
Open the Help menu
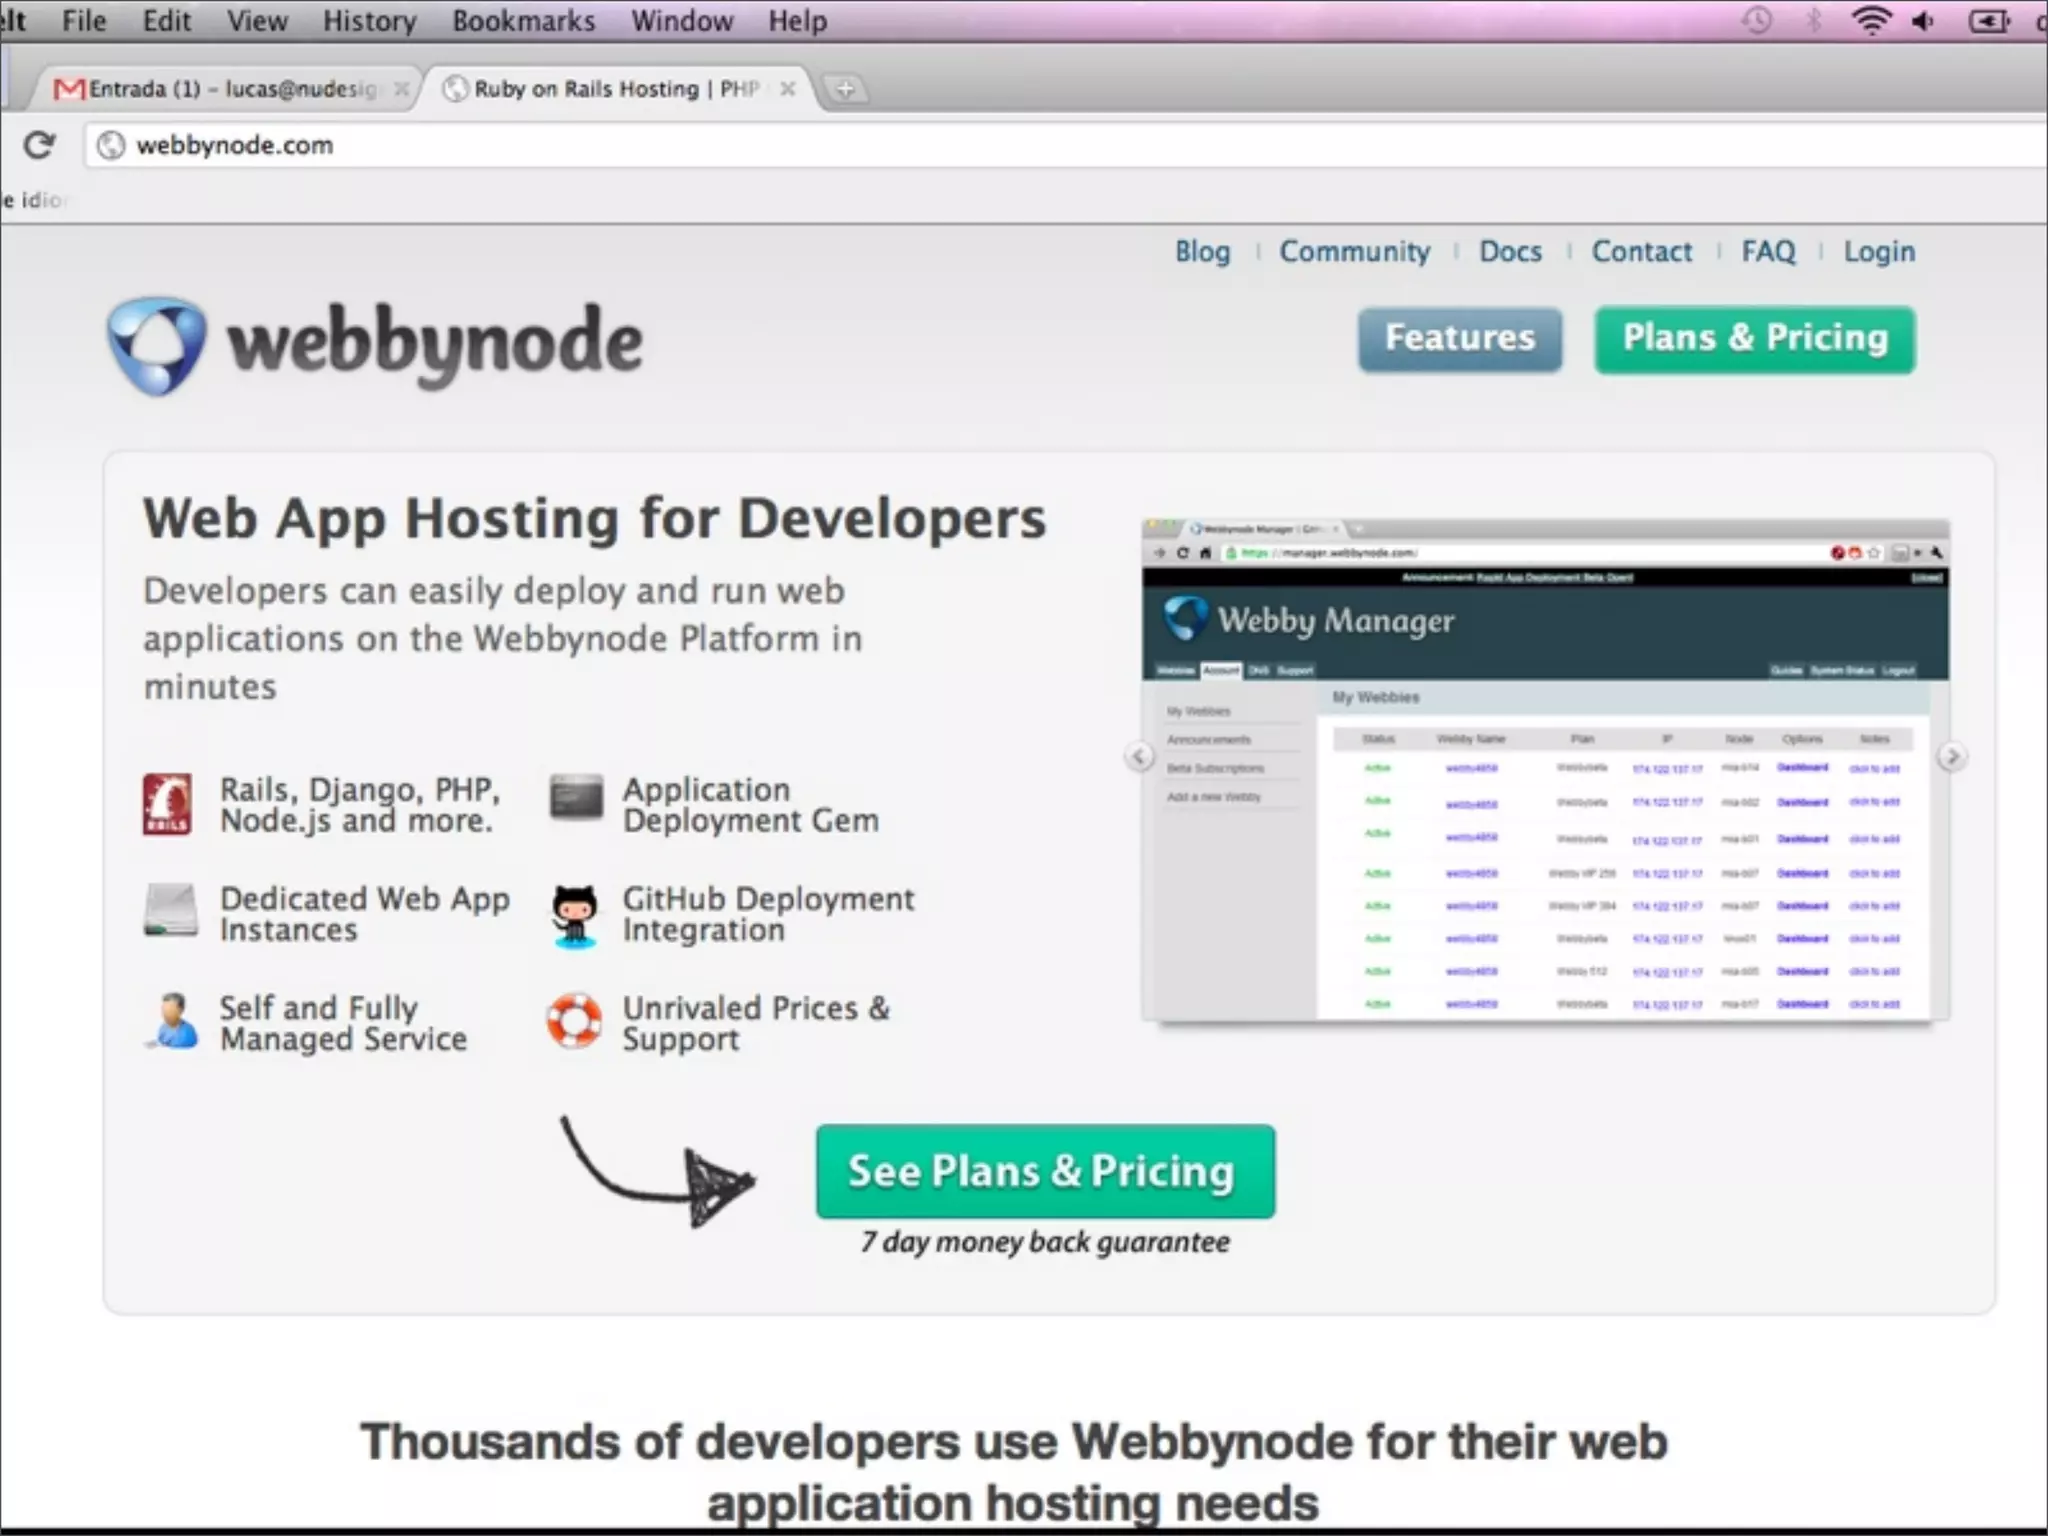797,21
